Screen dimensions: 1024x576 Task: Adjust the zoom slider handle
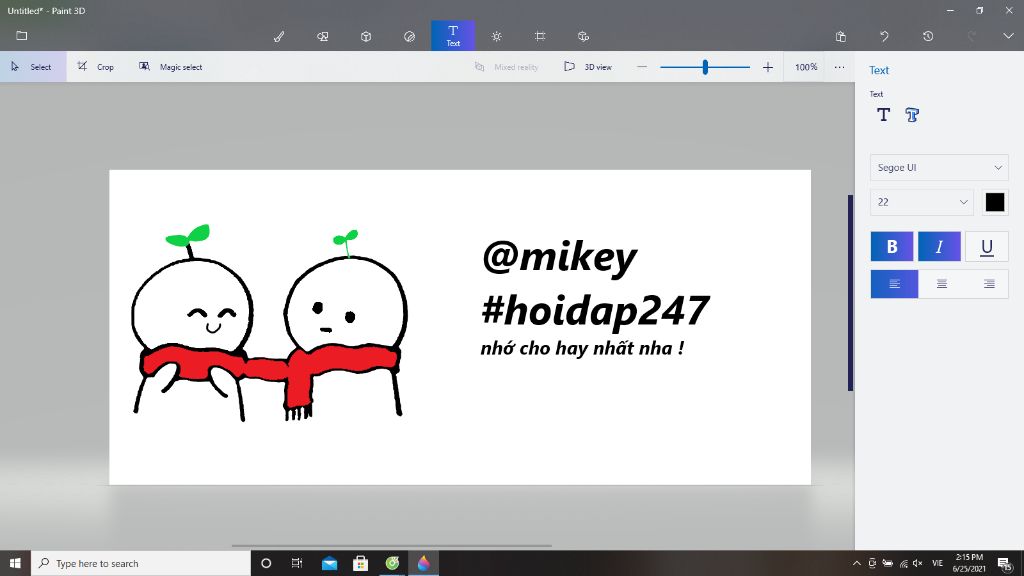pos(705,67)
